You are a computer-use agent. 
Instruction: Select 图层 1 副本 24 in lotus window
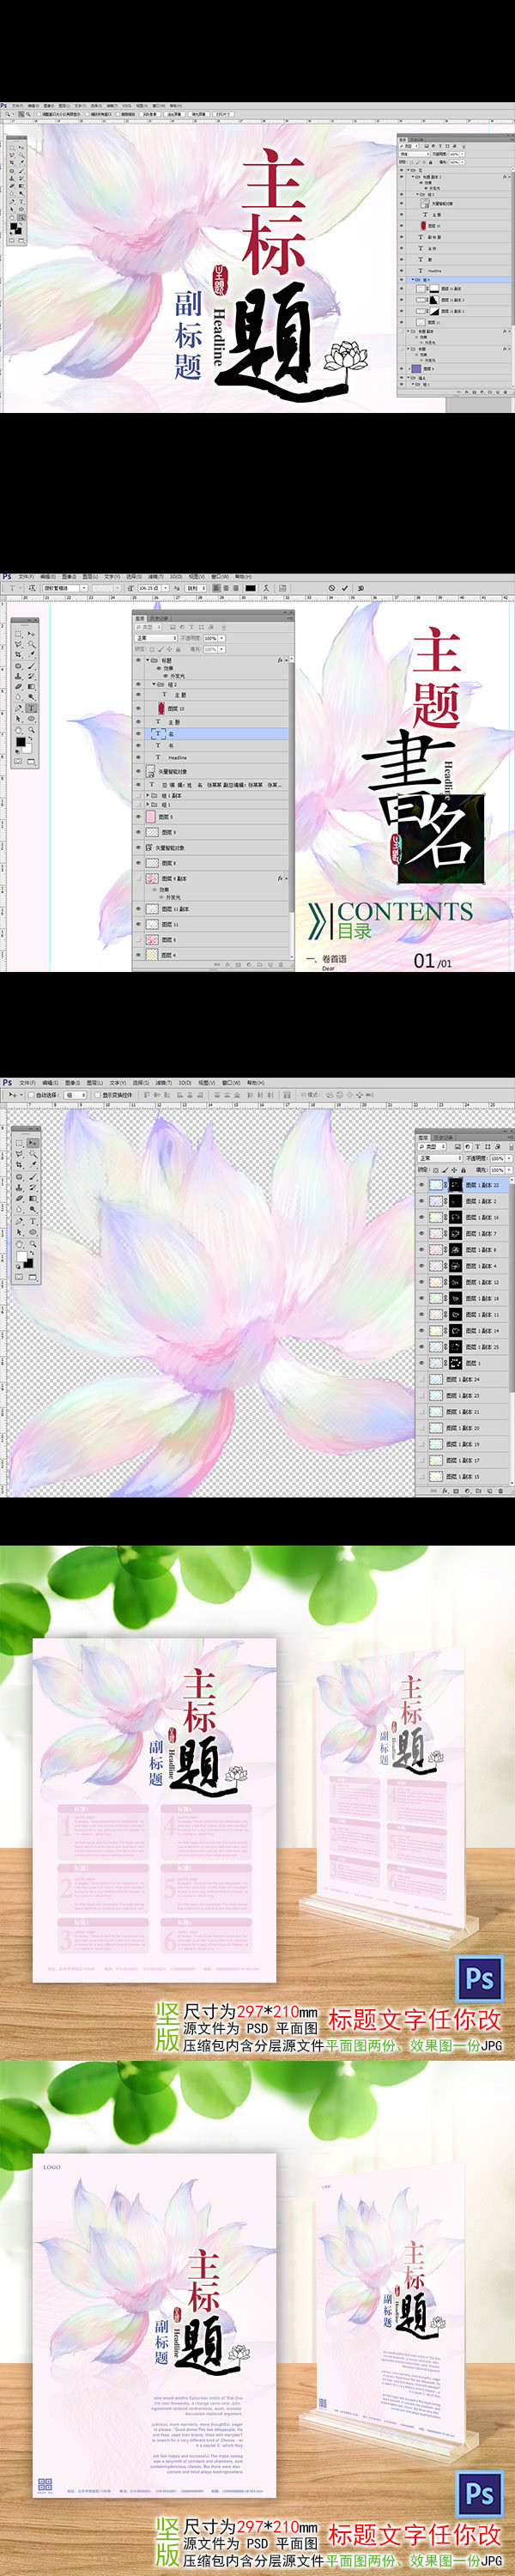[463, 1379]
